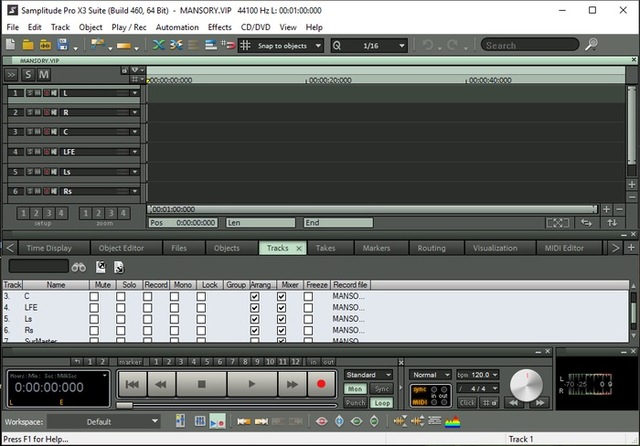Click the position slider below transport buttons
640x446 pixels.
point(124,405)
